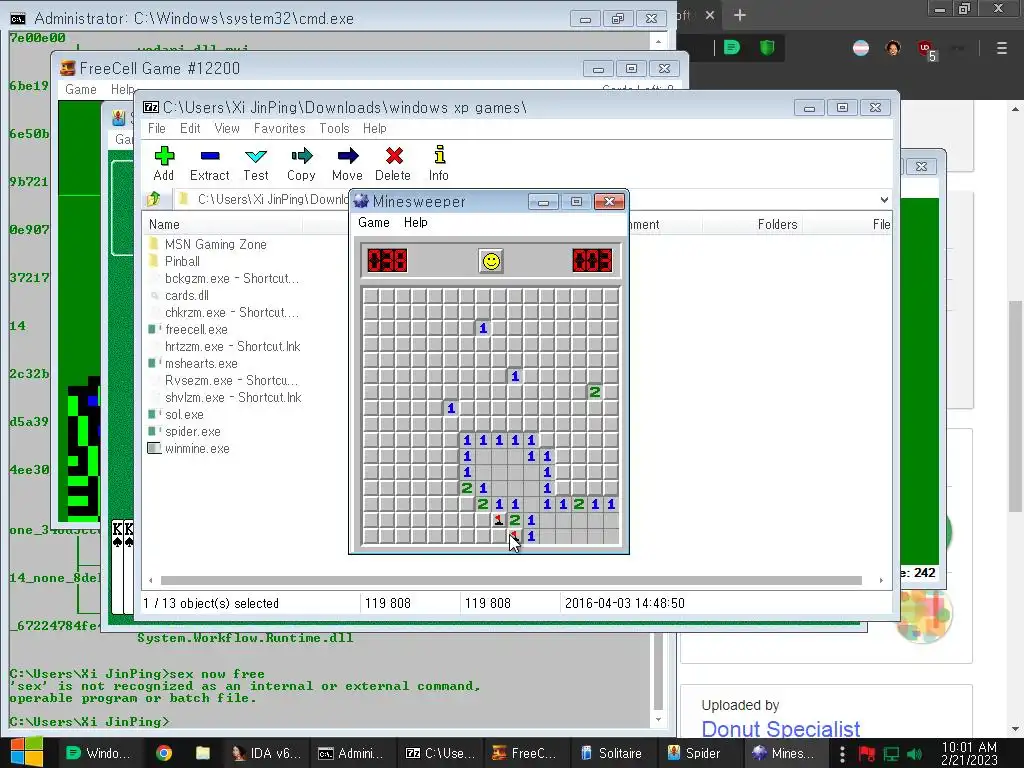Select mshearts.exe in file list
1024x768 pixels.
pyautogui.click(x=201, y=363)
